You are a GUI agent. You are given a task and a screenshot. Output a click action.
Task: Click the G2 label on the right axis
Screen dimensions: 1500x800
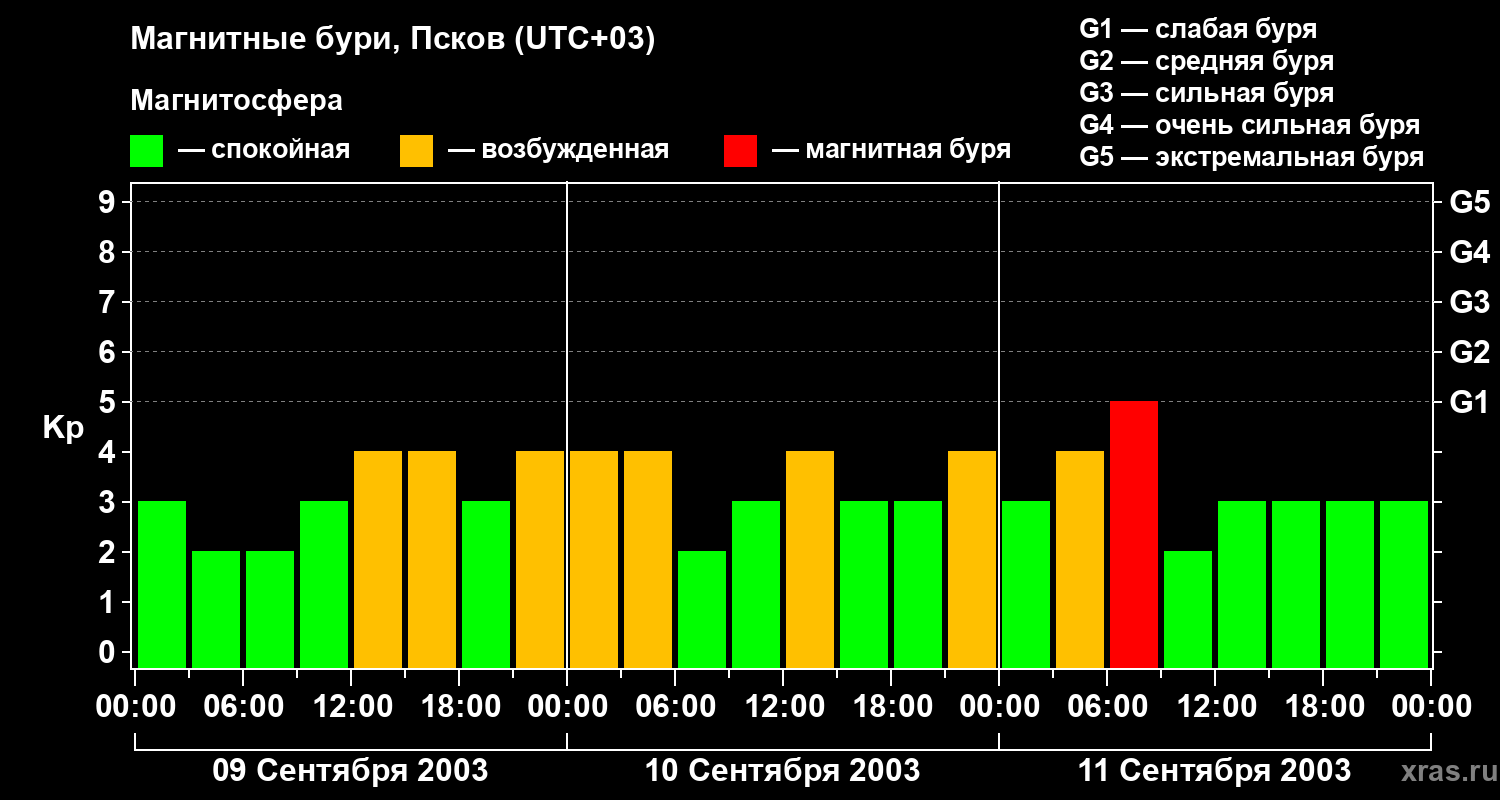click(x=1469, y=352)
